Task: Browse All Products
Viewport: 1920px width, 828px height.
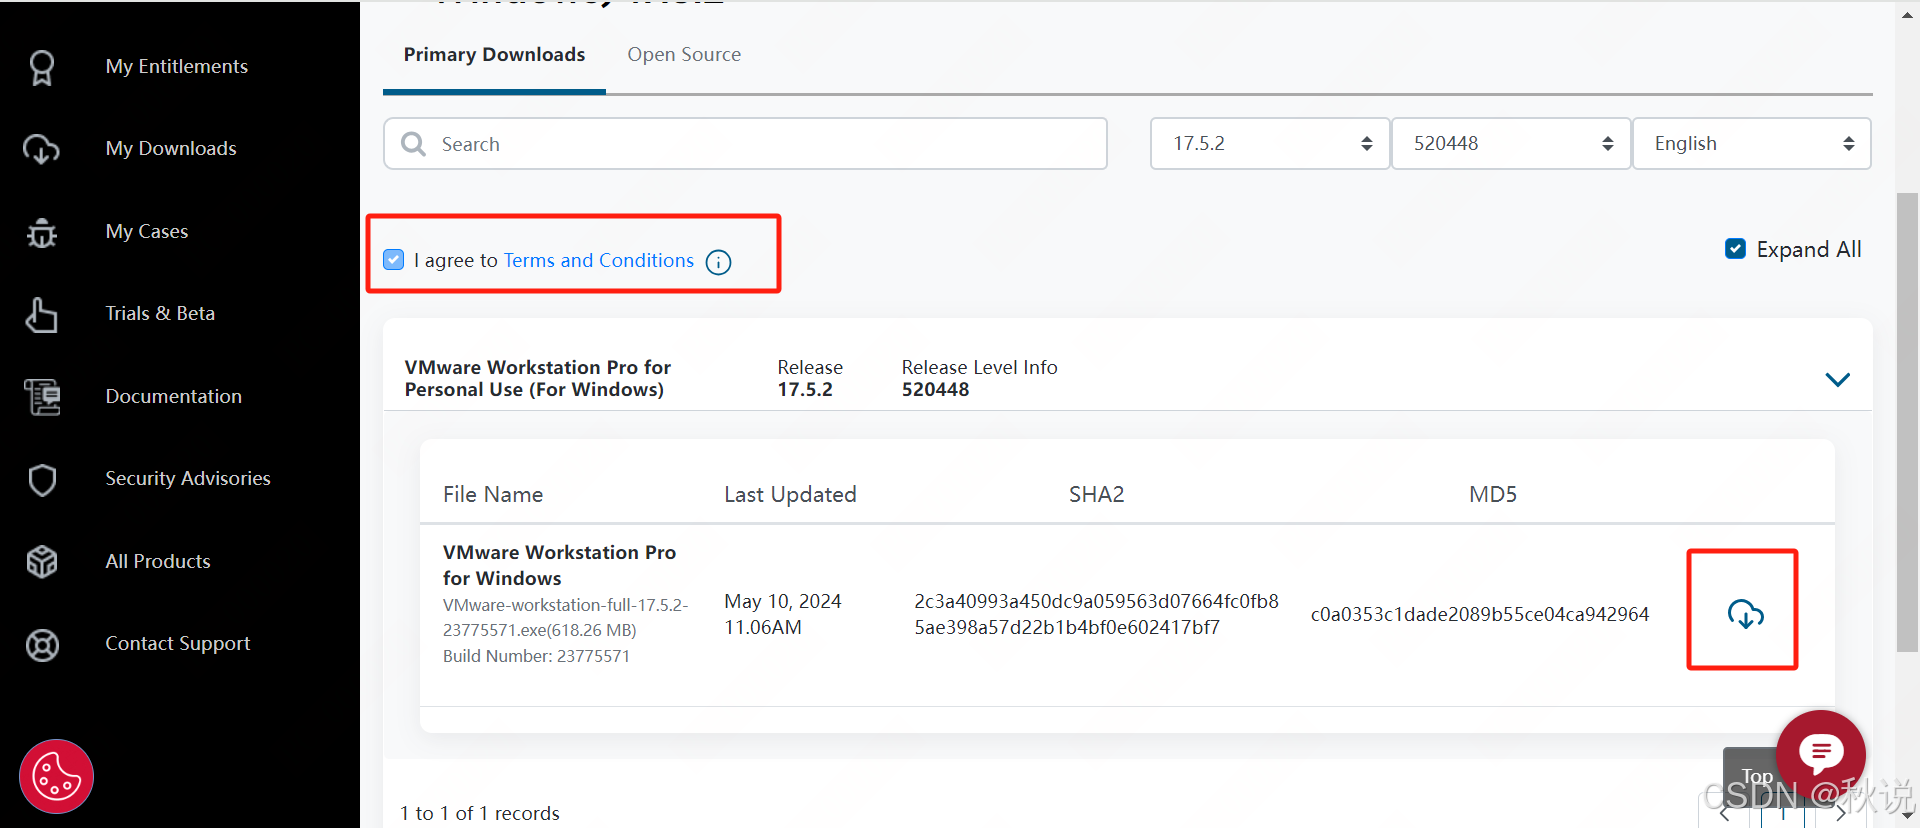Action: [158, 561]
